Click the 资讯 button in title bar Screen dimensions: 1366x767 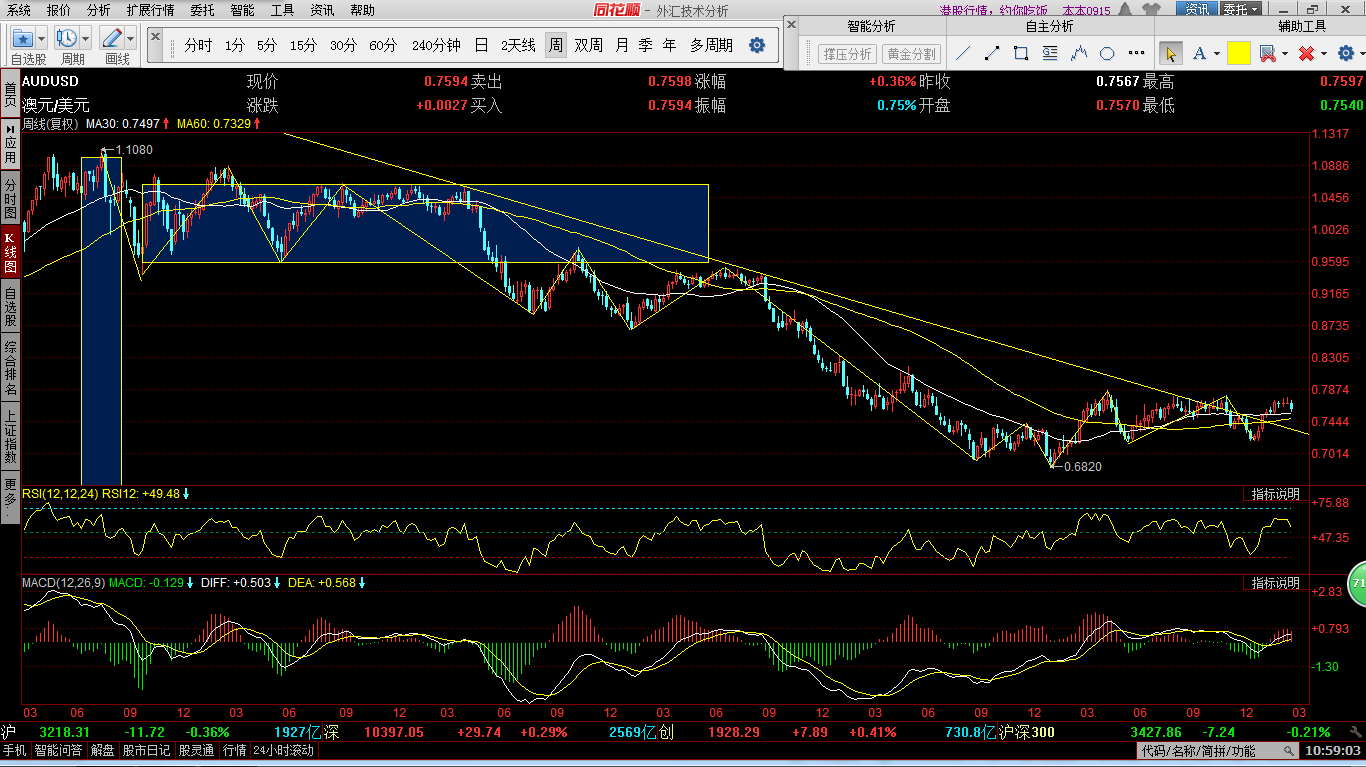click(1196, 9)
